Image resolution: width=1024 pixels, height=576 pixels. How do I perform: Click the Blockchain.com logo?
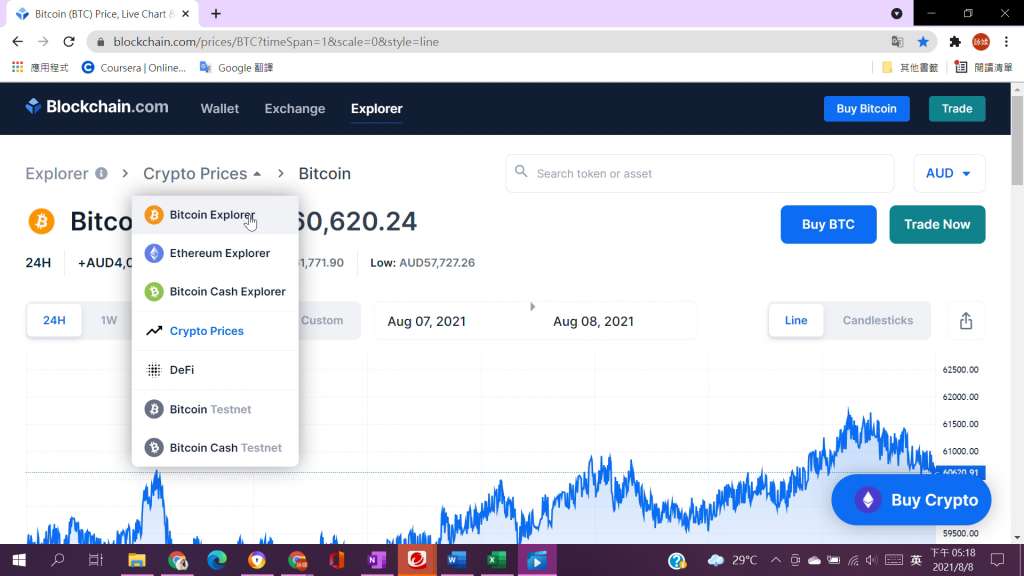97,106
